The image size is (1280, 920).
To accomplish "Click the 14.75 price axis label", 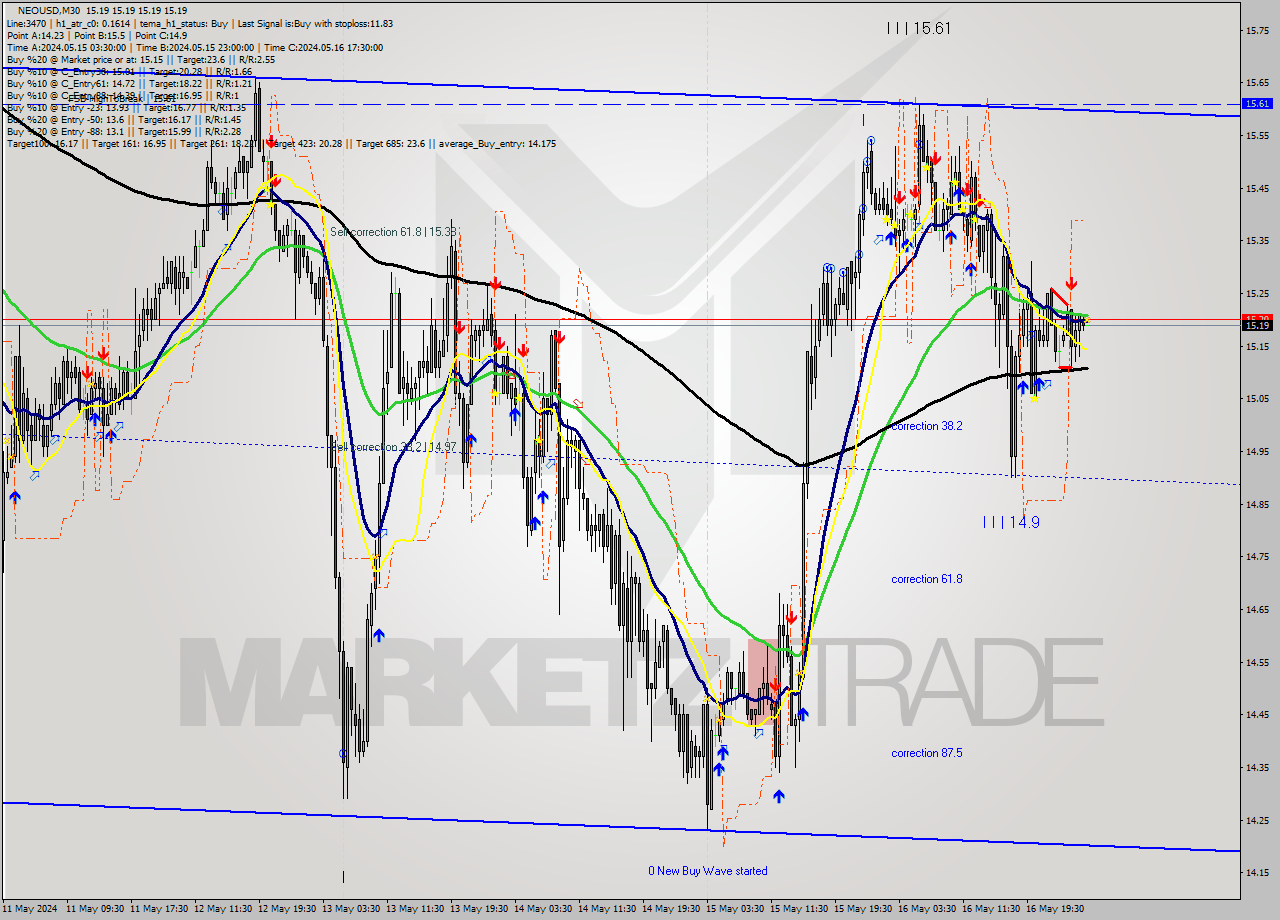I will (x=1257, y=556).
